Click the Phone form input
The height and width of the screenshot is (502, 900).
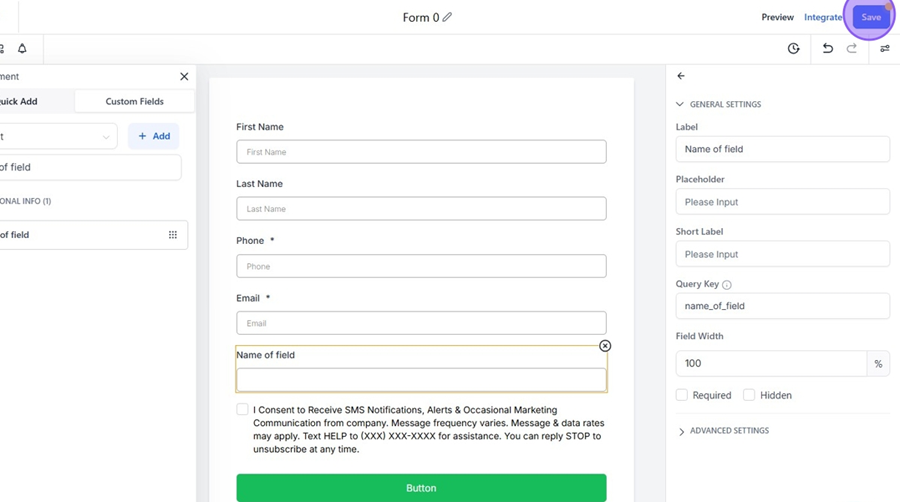[x=421, y=266]
